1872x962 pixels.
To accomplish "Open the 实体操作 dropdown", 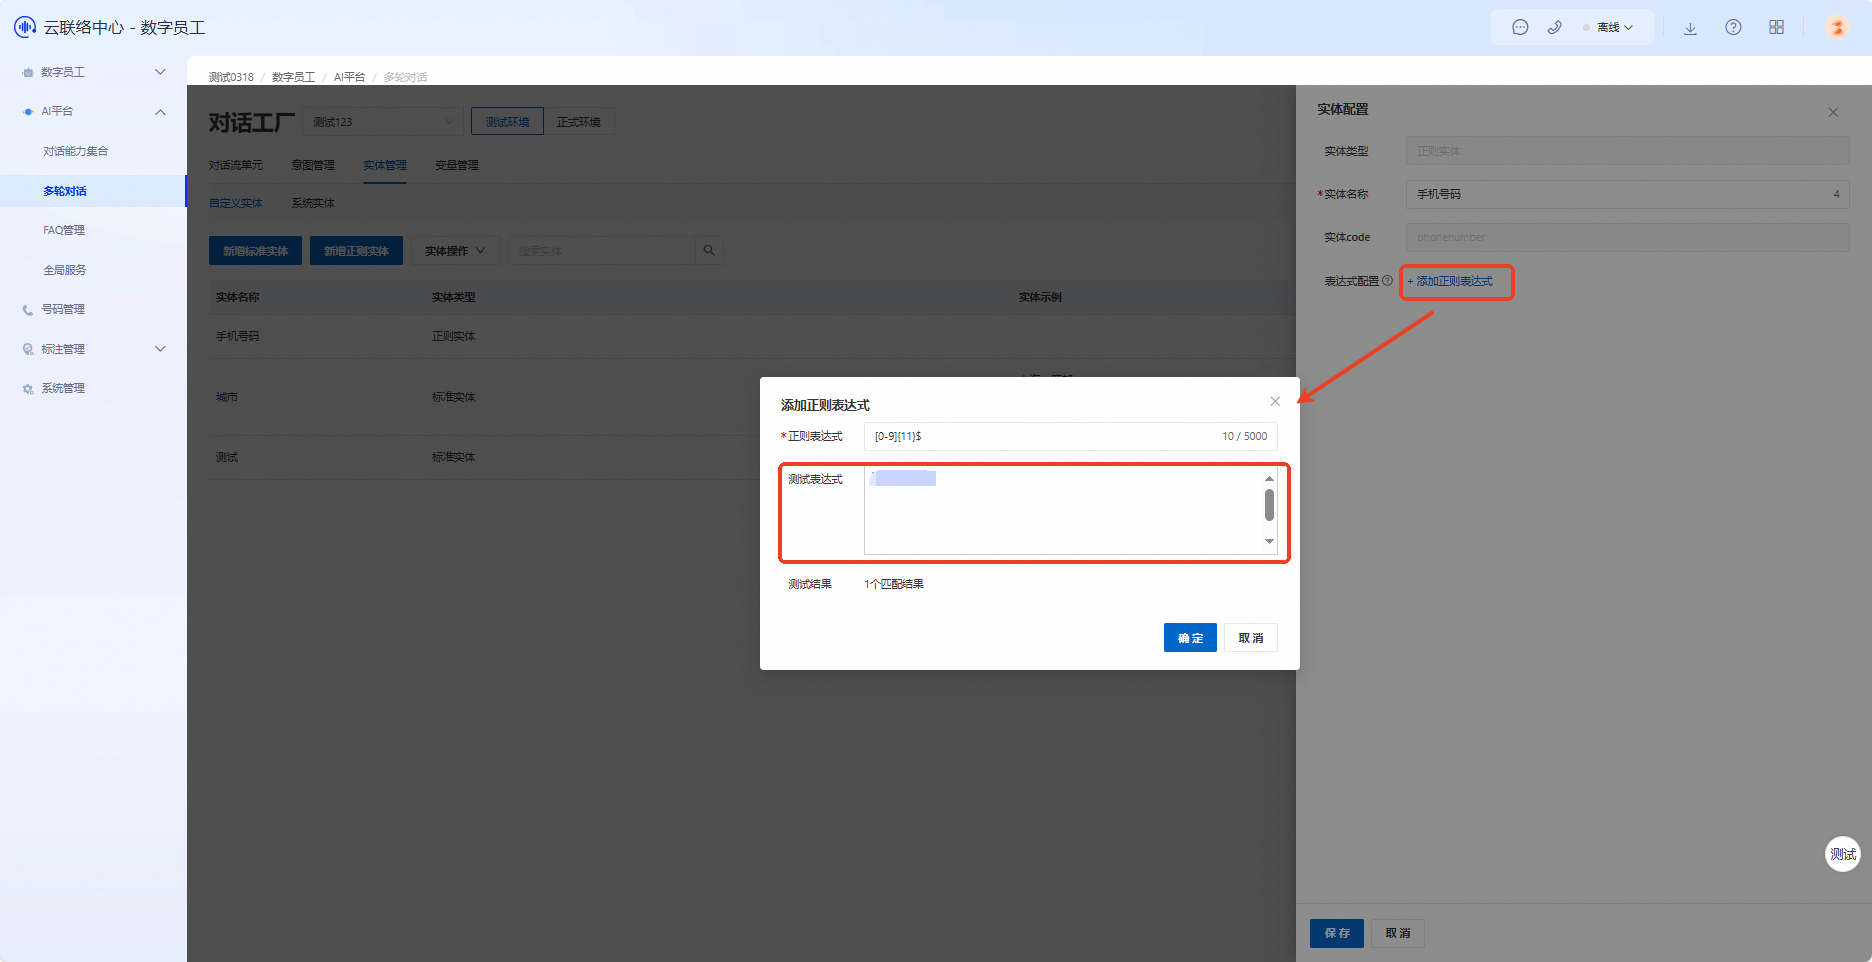I will (455, 251).
